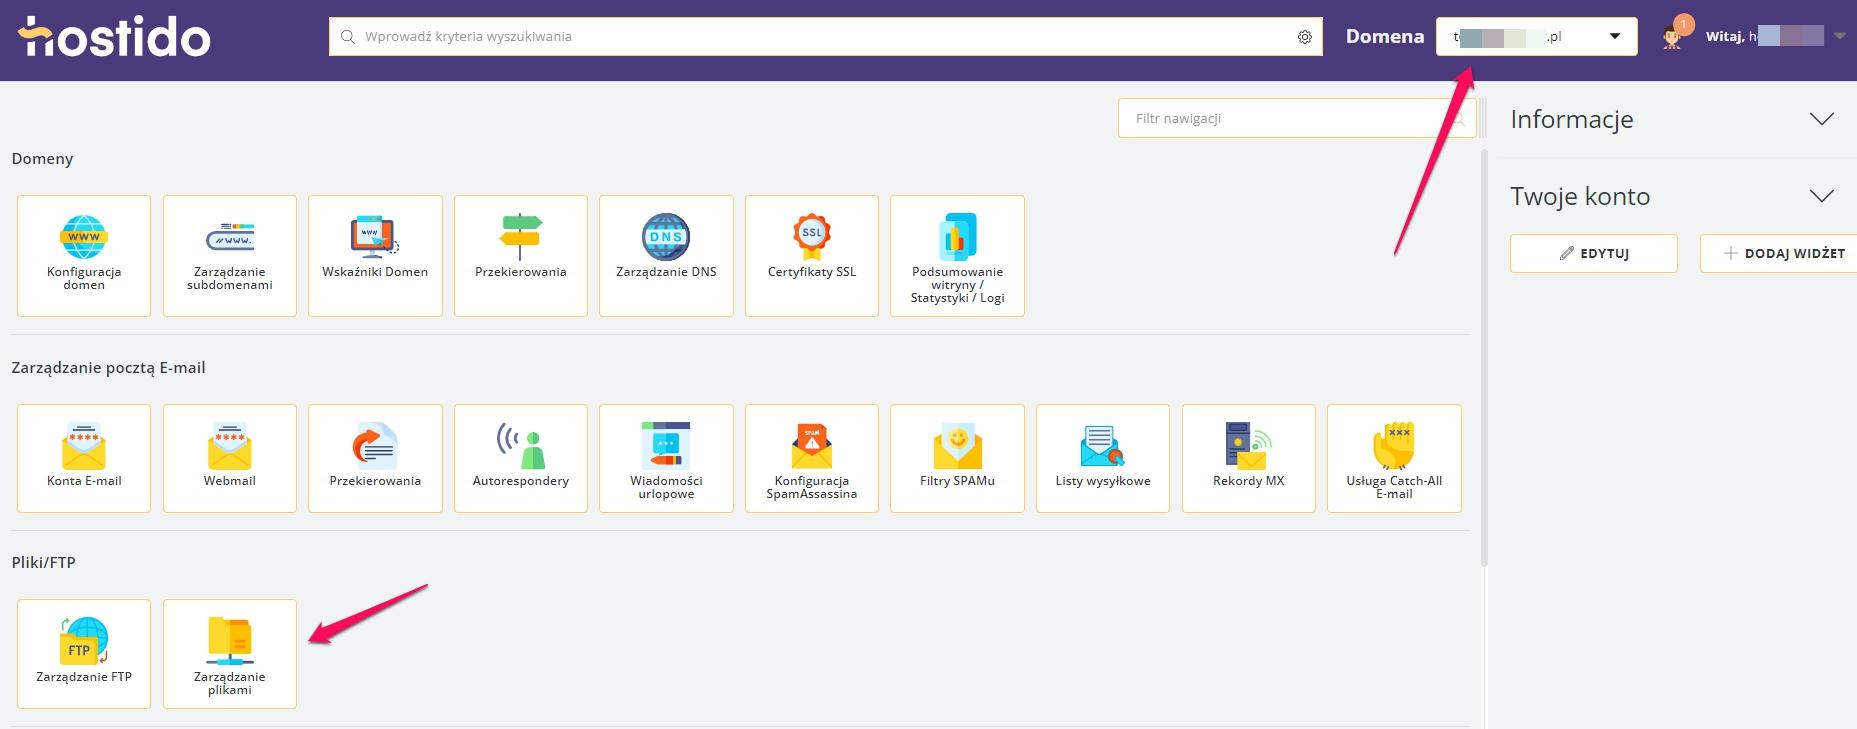Open Wskaźniki Domen tile

tap(375, 256)
